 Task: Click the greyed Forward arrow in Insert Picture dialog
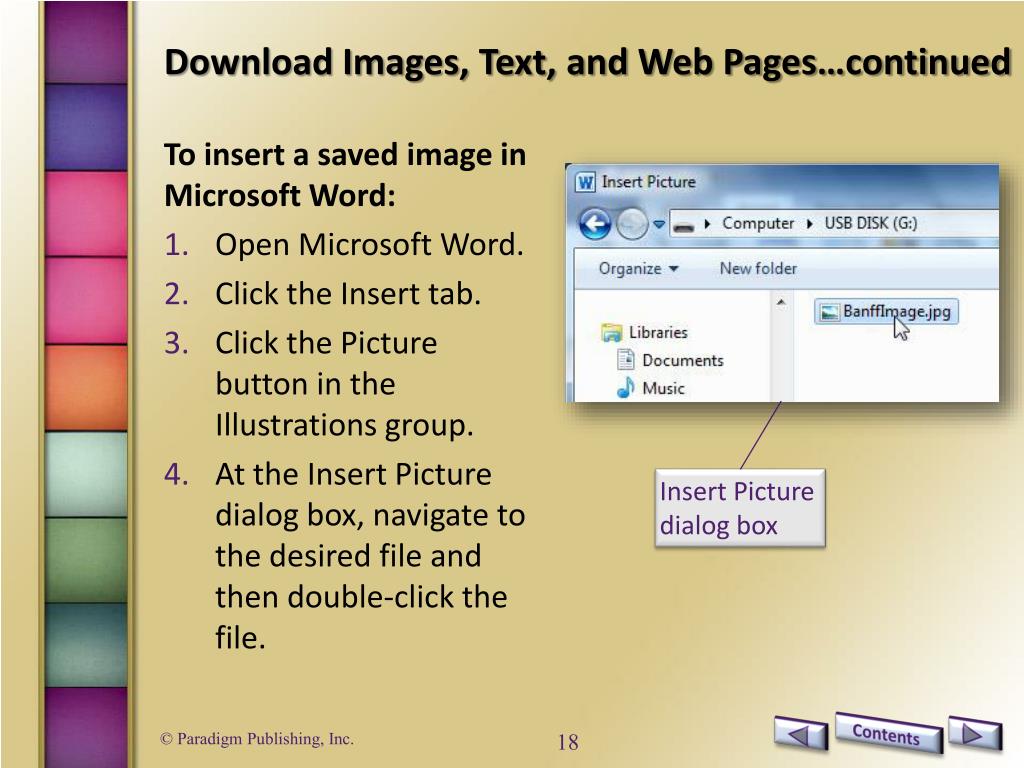632,224
